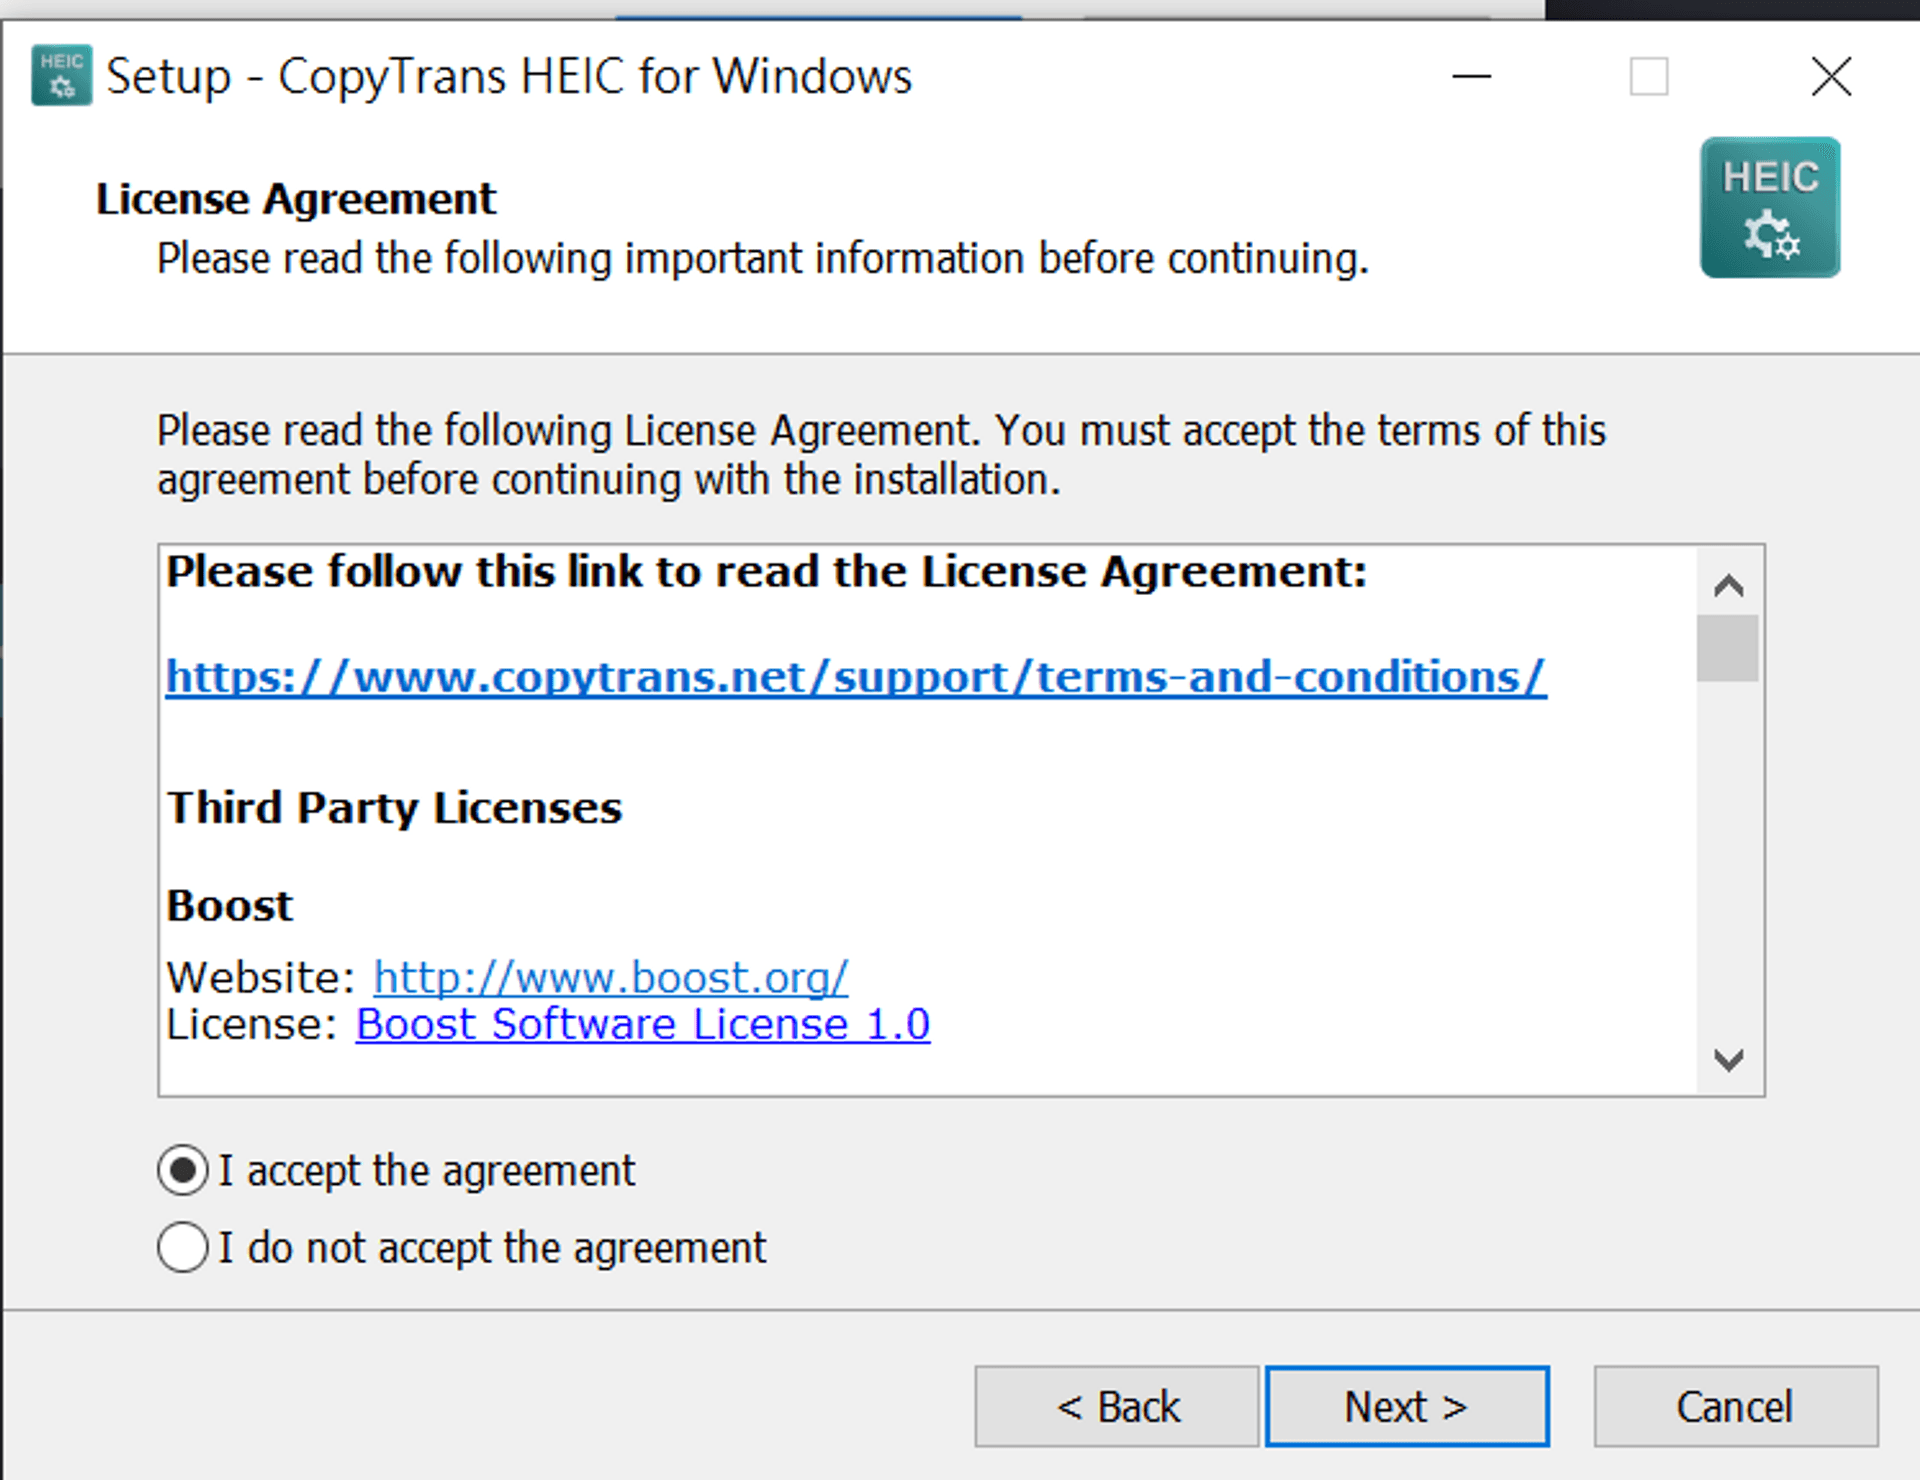Click the "Third Party Licenses" heading text
The image size is (1920, 1480).
pyautogui.click(x=394, y=807)
